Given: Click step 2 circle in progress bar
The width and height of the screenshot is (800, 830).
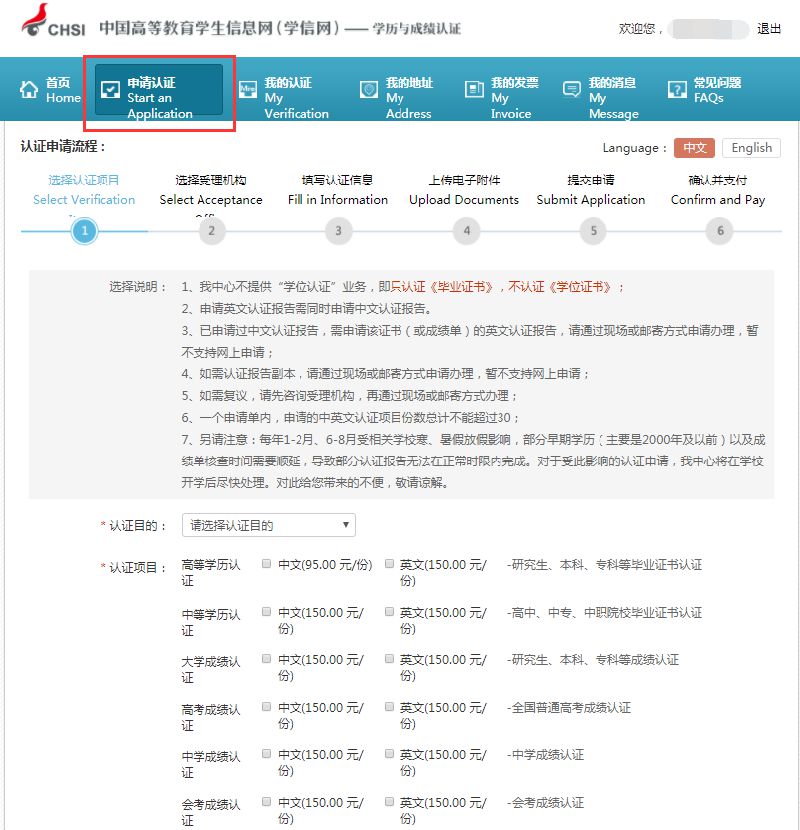Looking at the screenshot, I should point(211,231).
